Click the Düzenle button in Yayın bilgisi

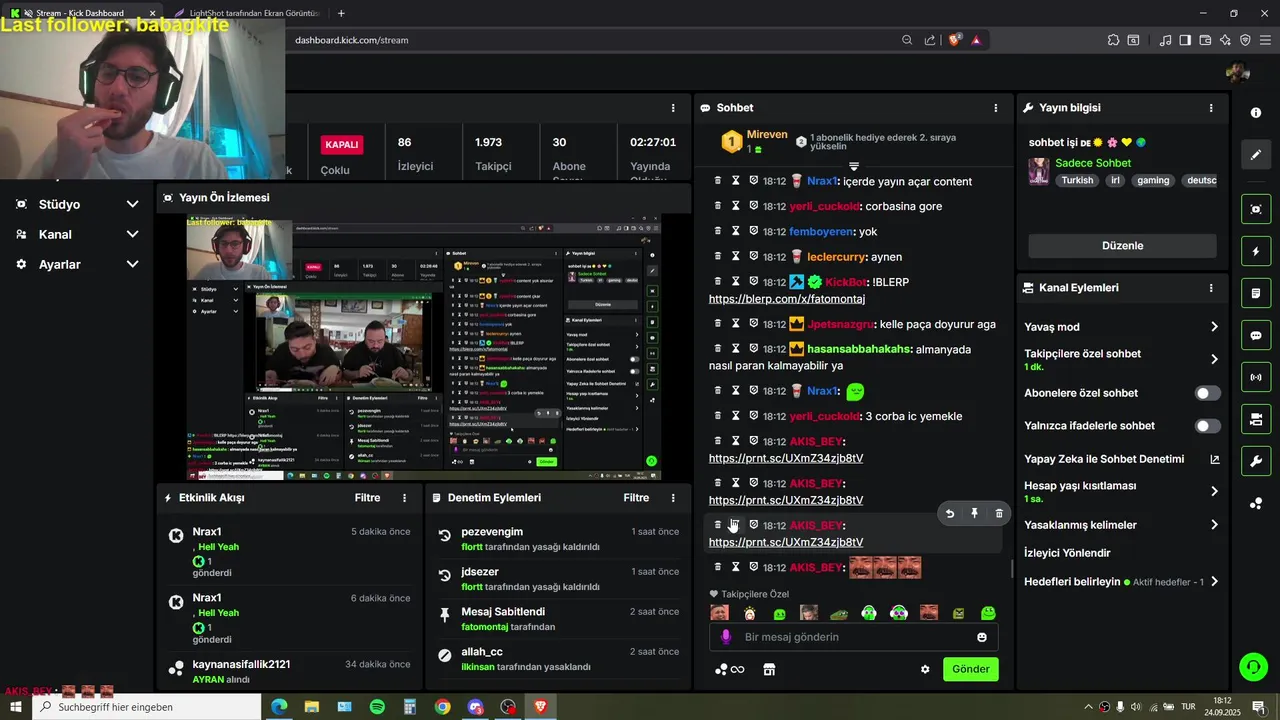click(1122, 246)
